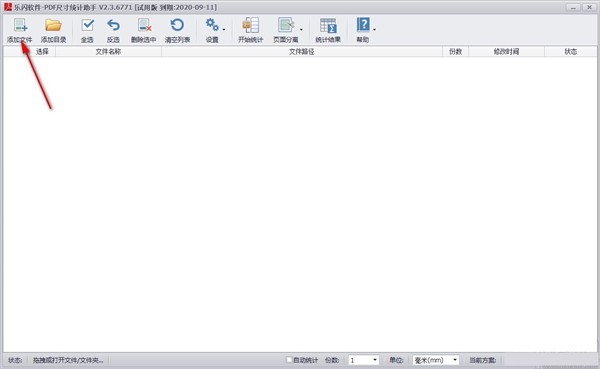This screenshot has height=369, width=600.
Task: Click the 份数 column header
Action: point(455,51)
